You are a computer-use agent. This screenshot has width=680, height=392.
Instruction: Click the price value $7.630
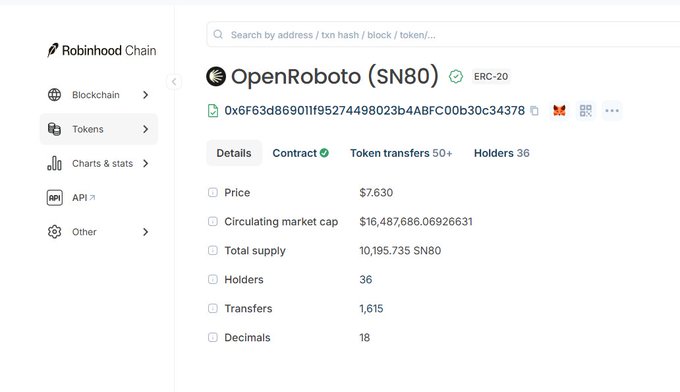(376, 192)
